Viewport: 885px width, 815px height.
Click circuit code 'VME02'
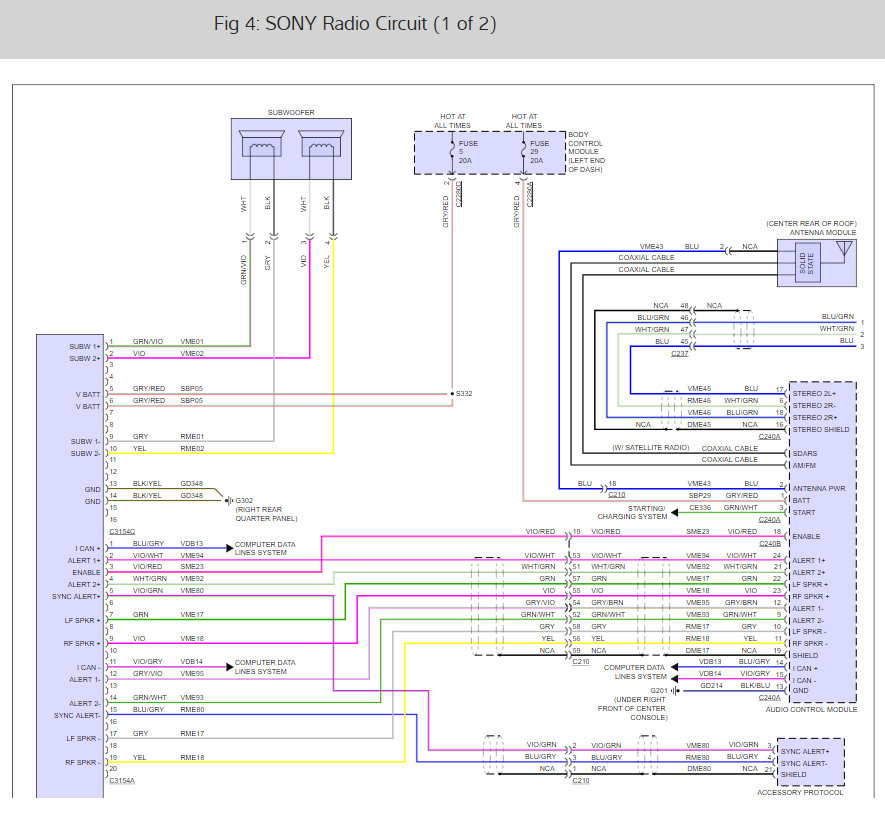click(192, 353)
